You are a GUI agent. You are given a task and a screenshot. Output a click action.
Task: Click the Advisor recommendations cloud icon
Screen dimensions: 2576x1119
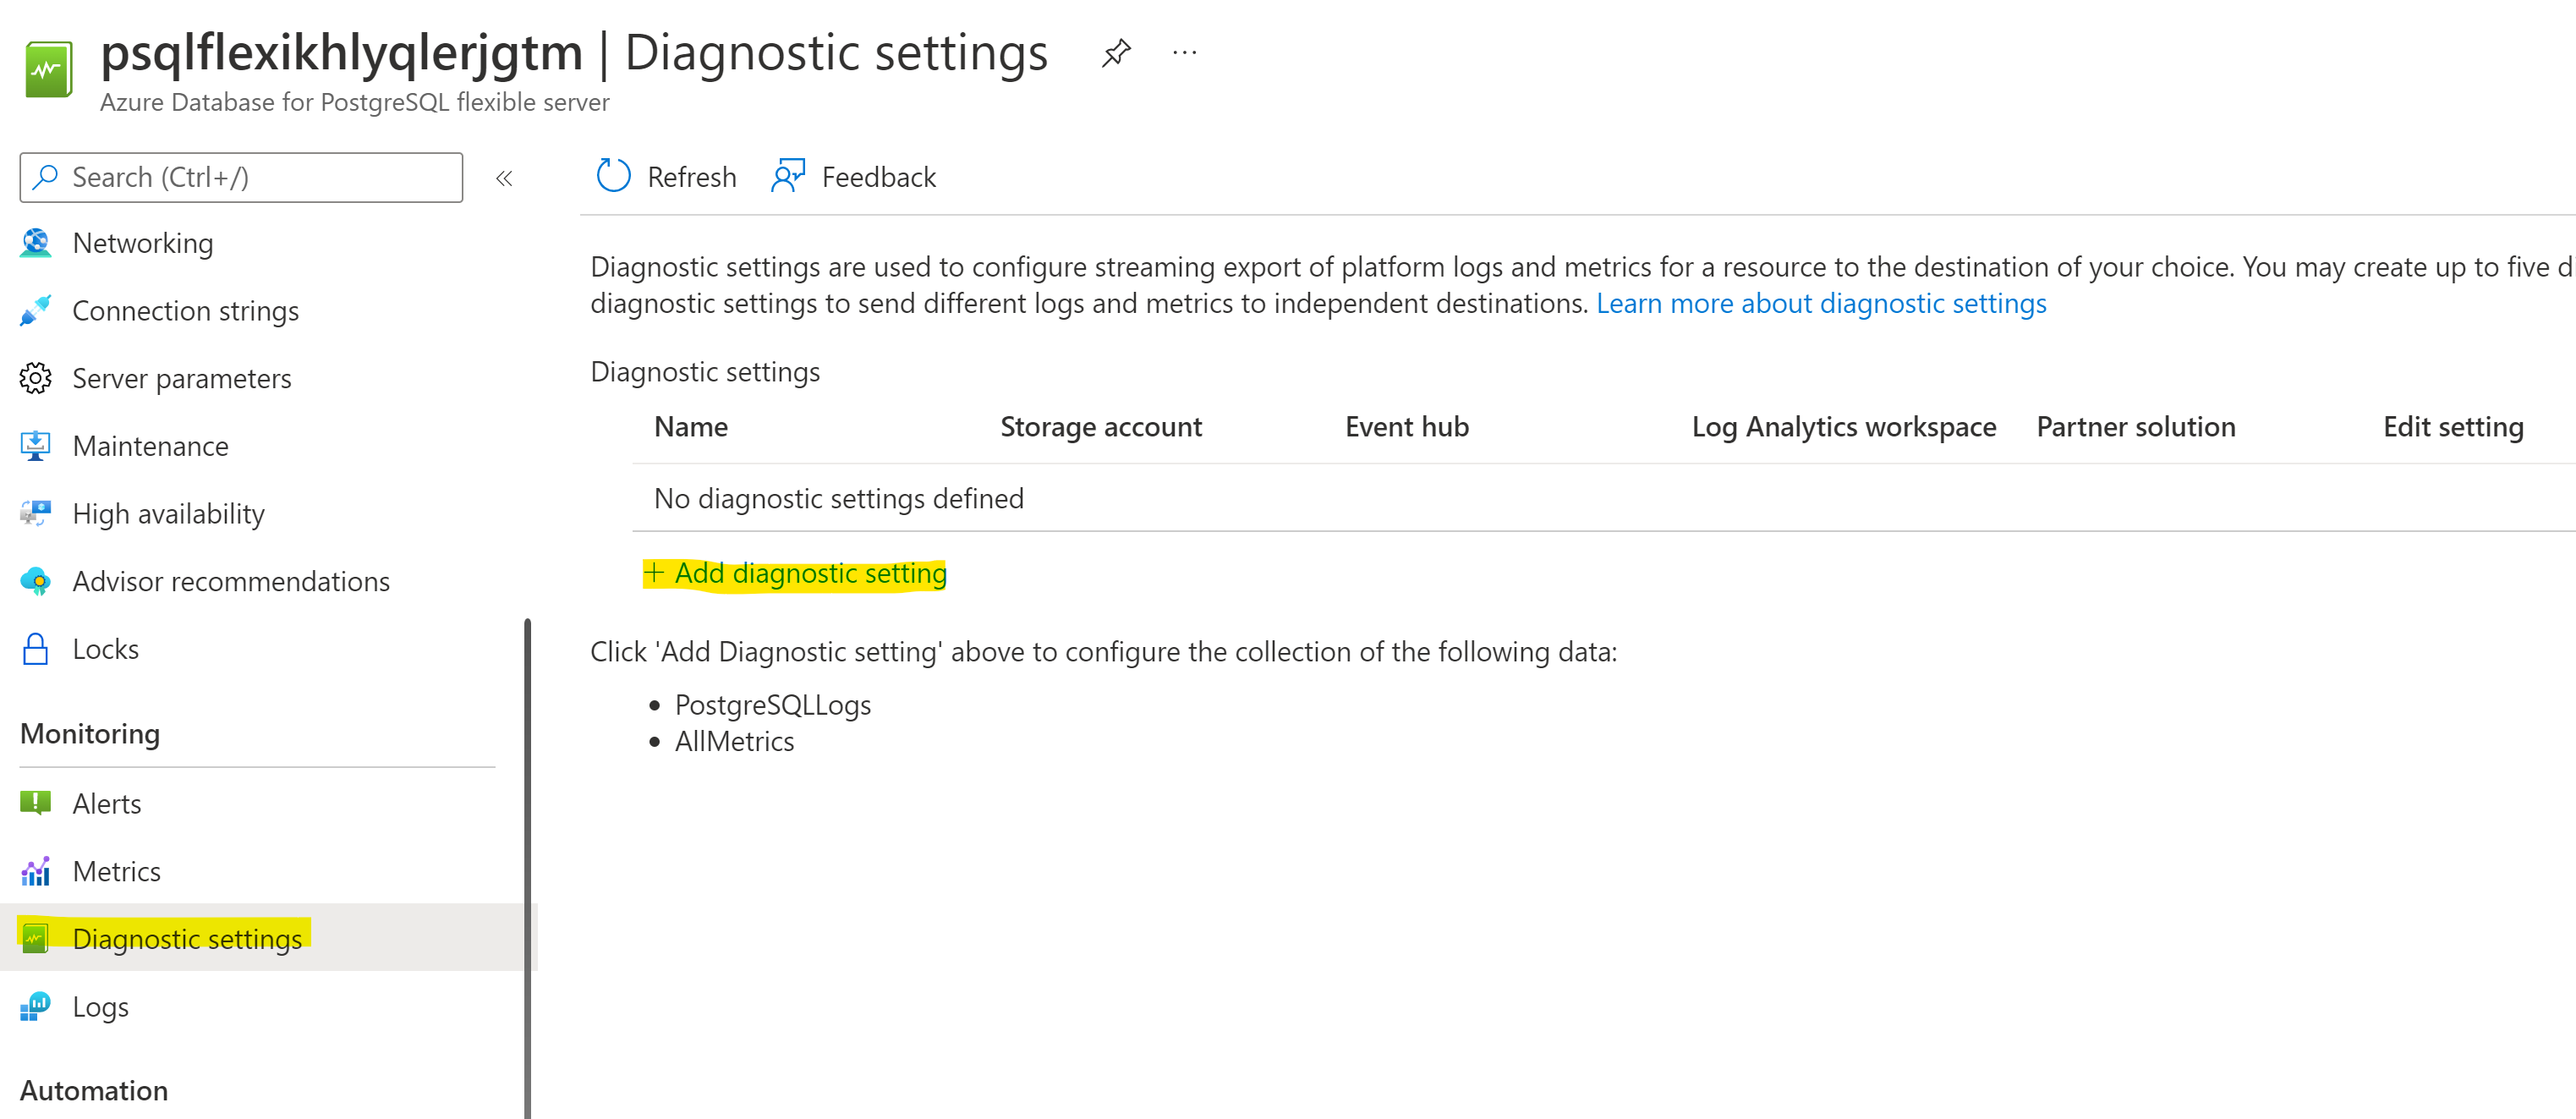point(36,581)
